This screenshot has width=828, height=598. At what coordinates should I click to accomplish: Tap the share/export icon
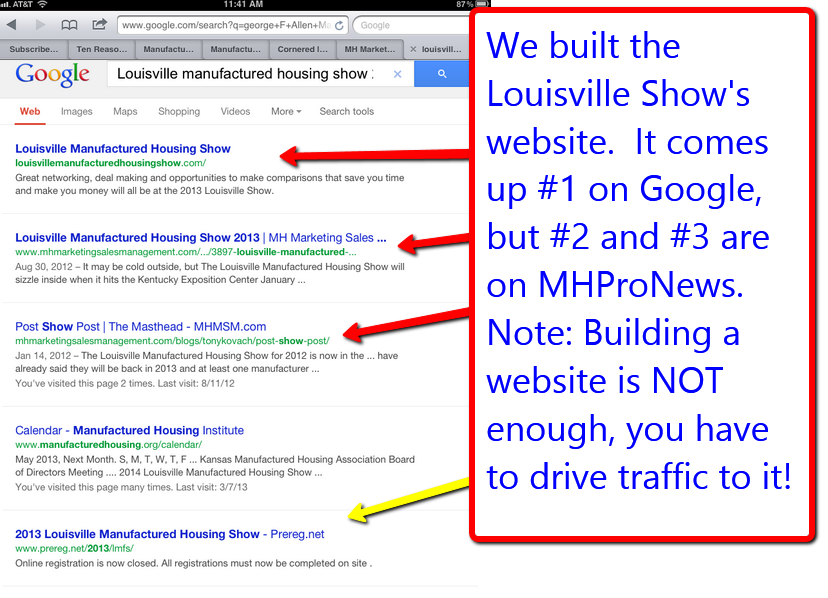coord(99,24)
